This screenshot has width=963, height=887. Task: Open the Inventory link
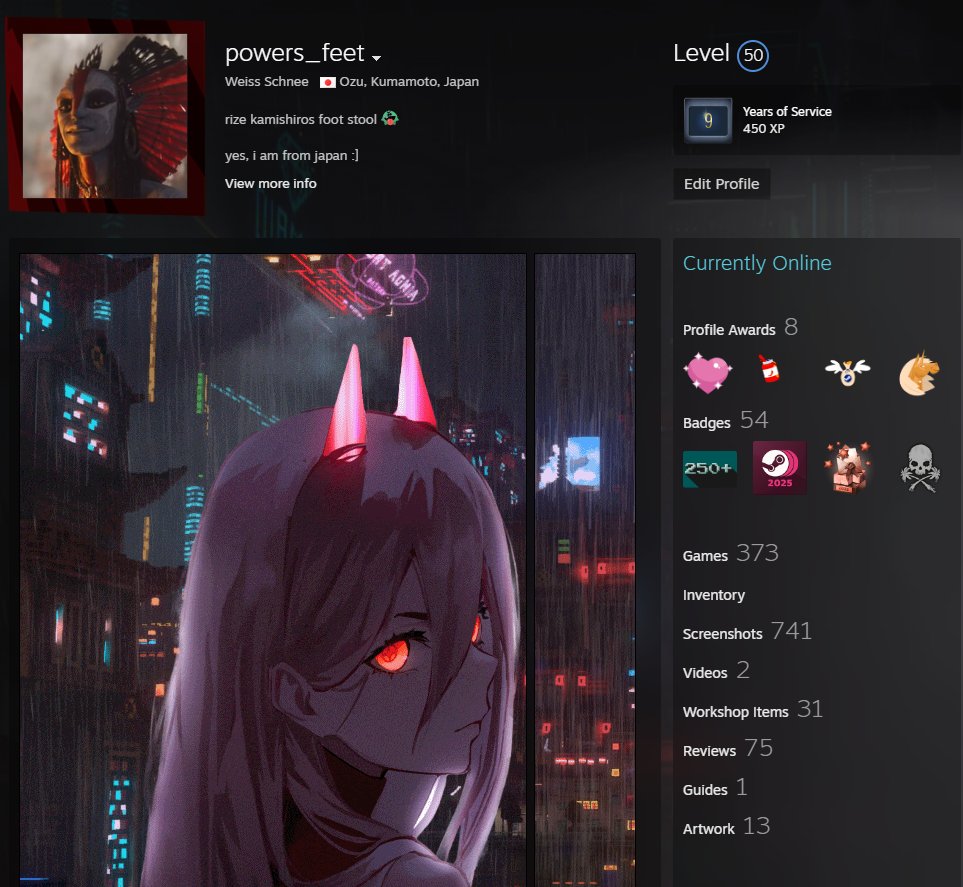[714, 595]
